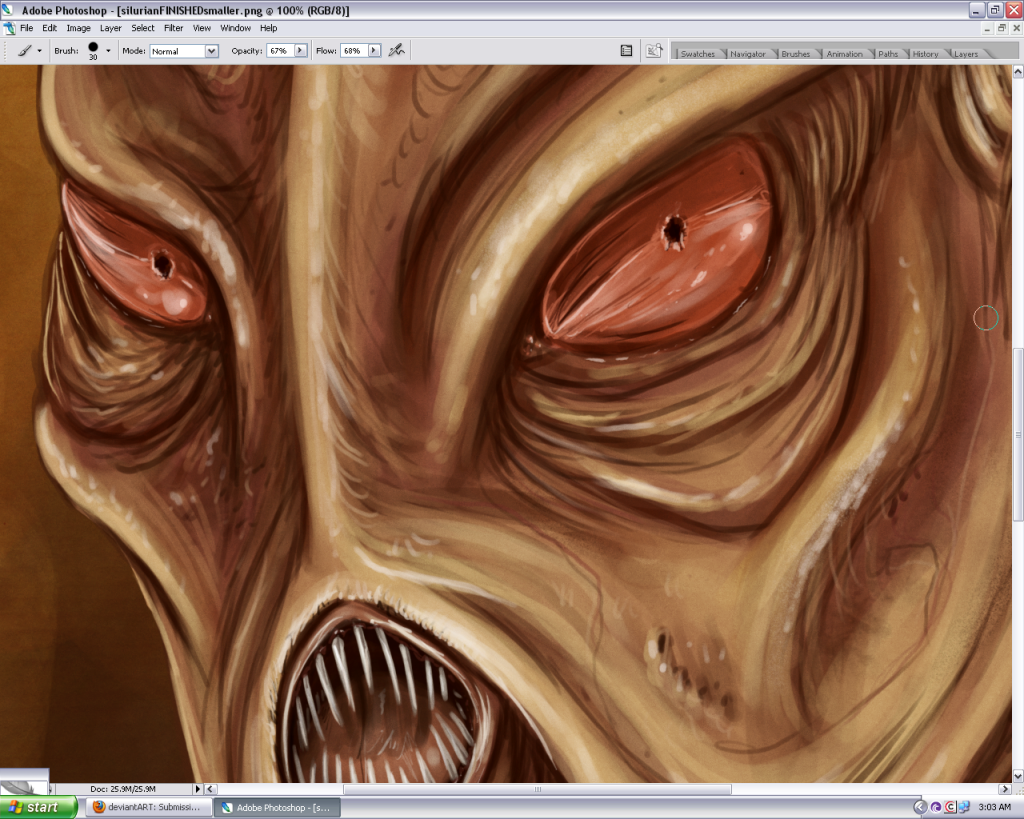Click in the Opacity value field
This screenshot has height=819, width=1024.
(279, 50)
